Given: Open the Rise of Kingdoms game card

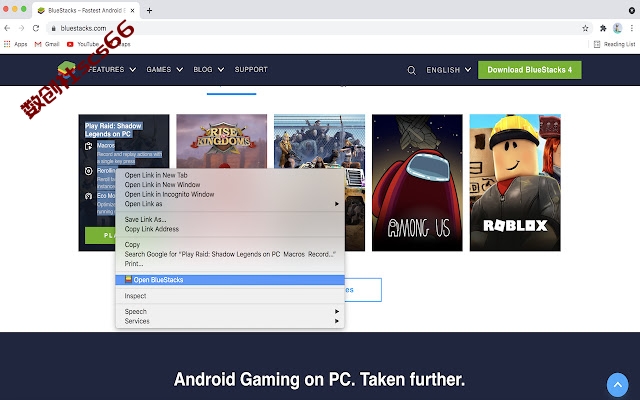Looking at the screenshot, I should [x=222, y=141].
